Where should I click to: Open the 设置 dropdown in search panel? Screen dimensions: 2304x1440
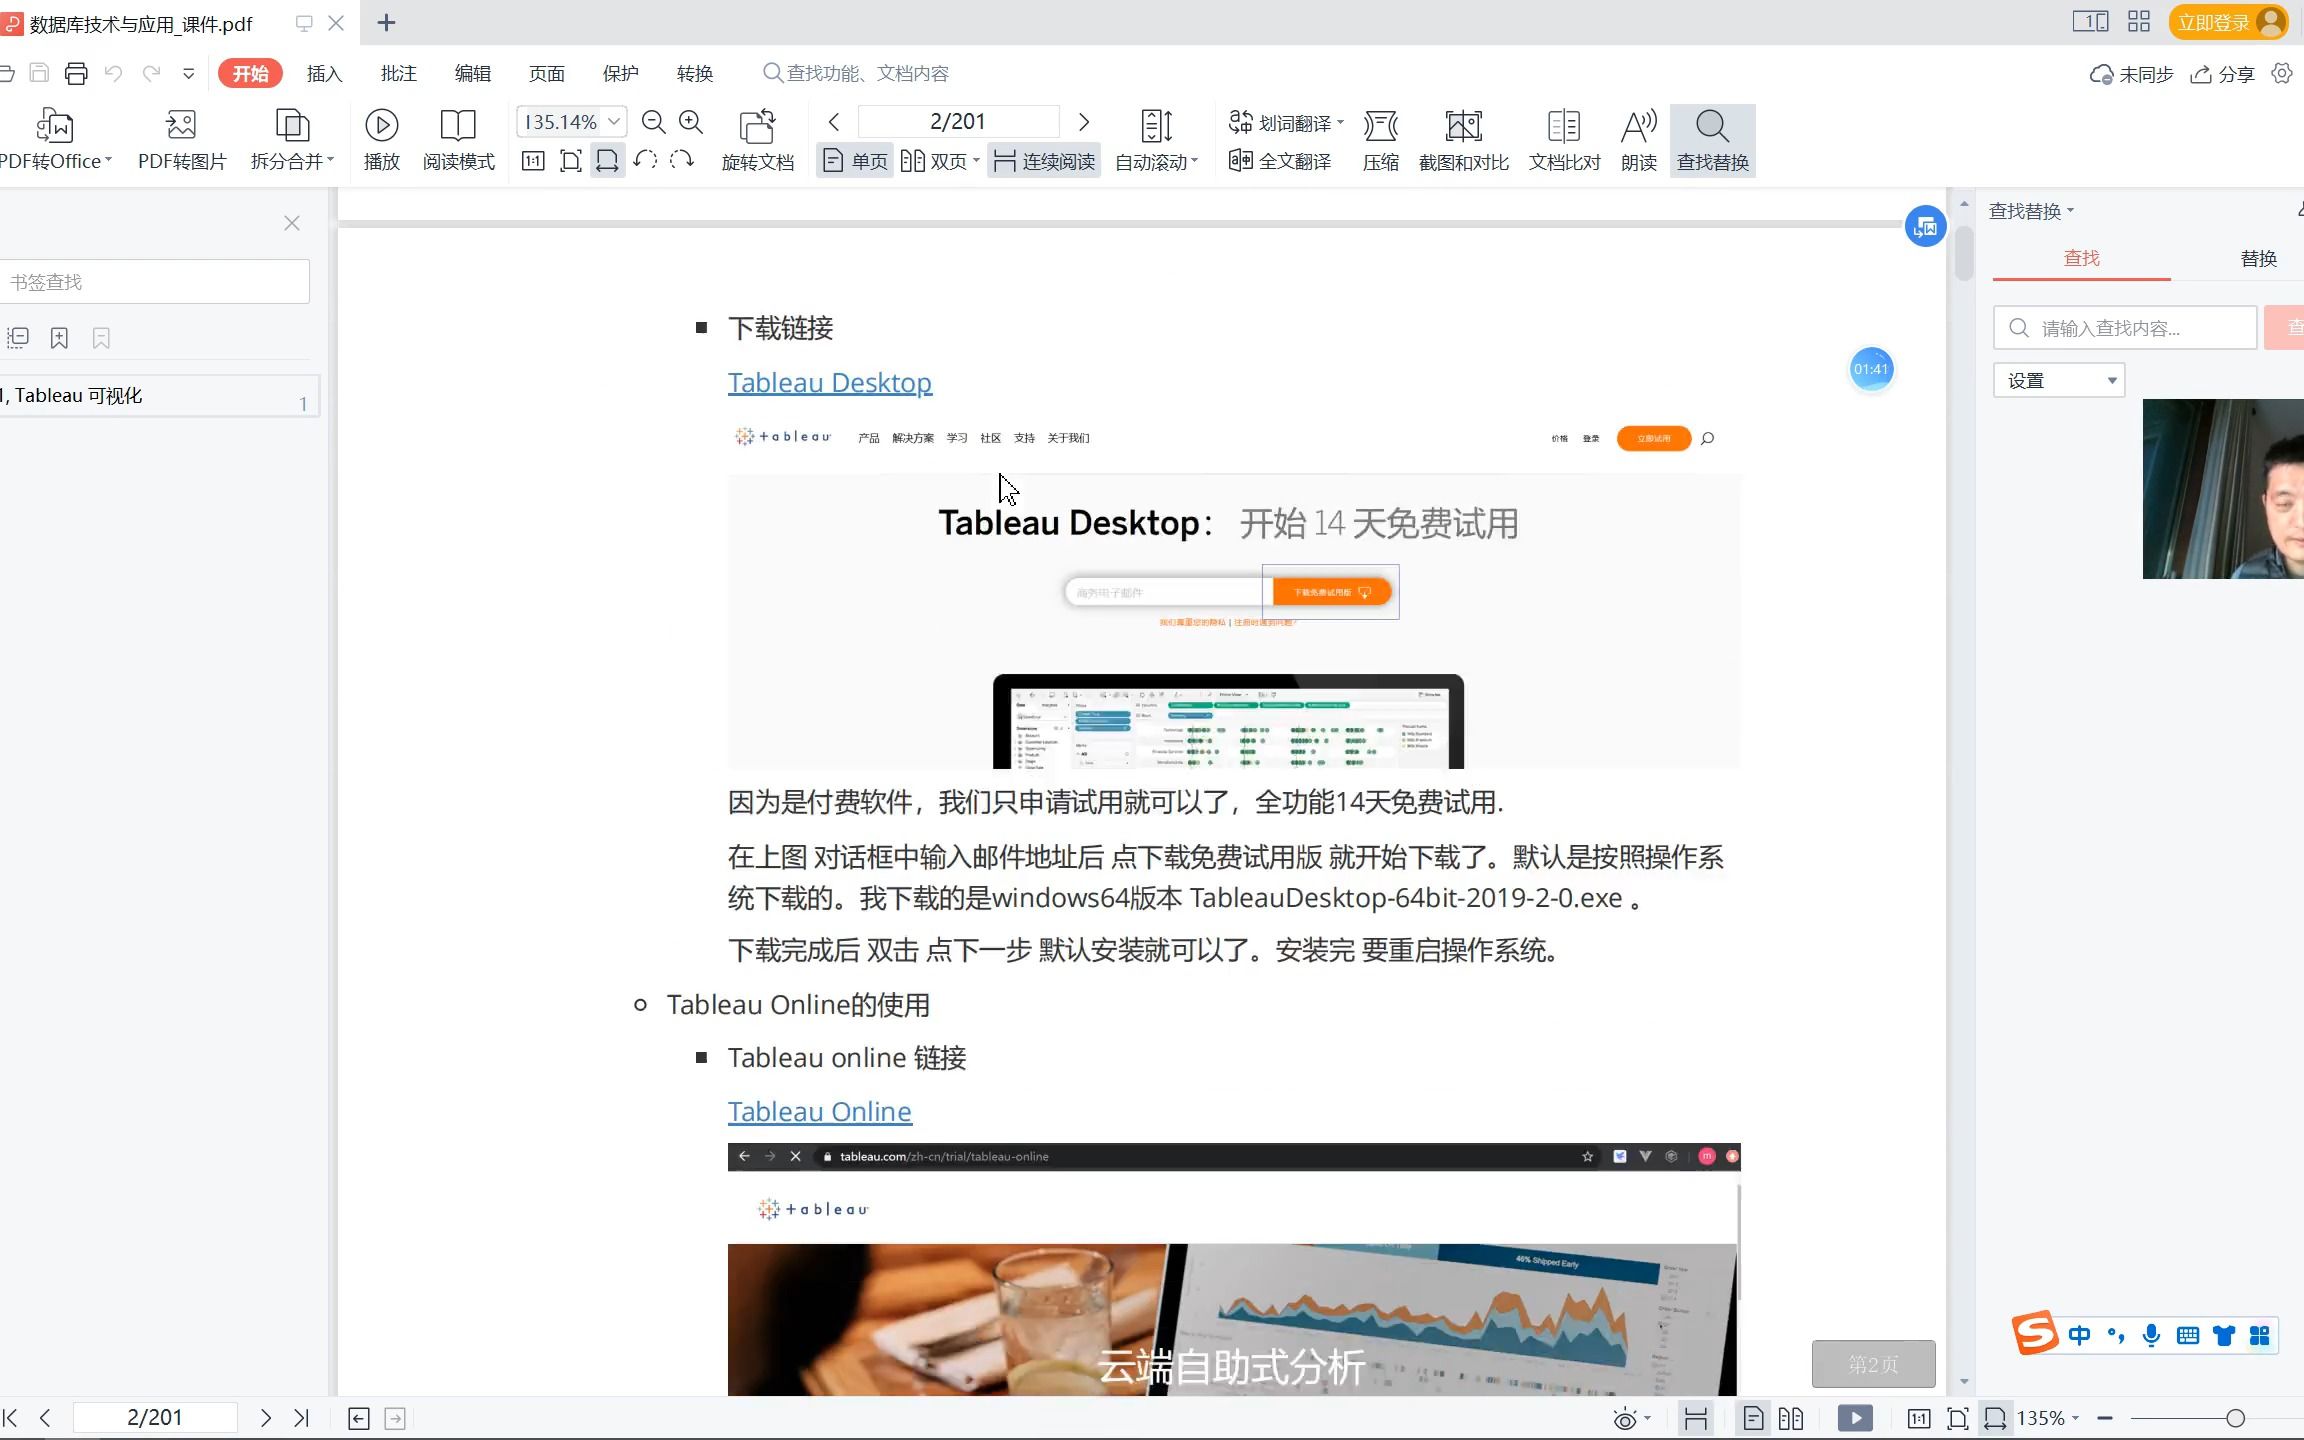click(2059, 380)
